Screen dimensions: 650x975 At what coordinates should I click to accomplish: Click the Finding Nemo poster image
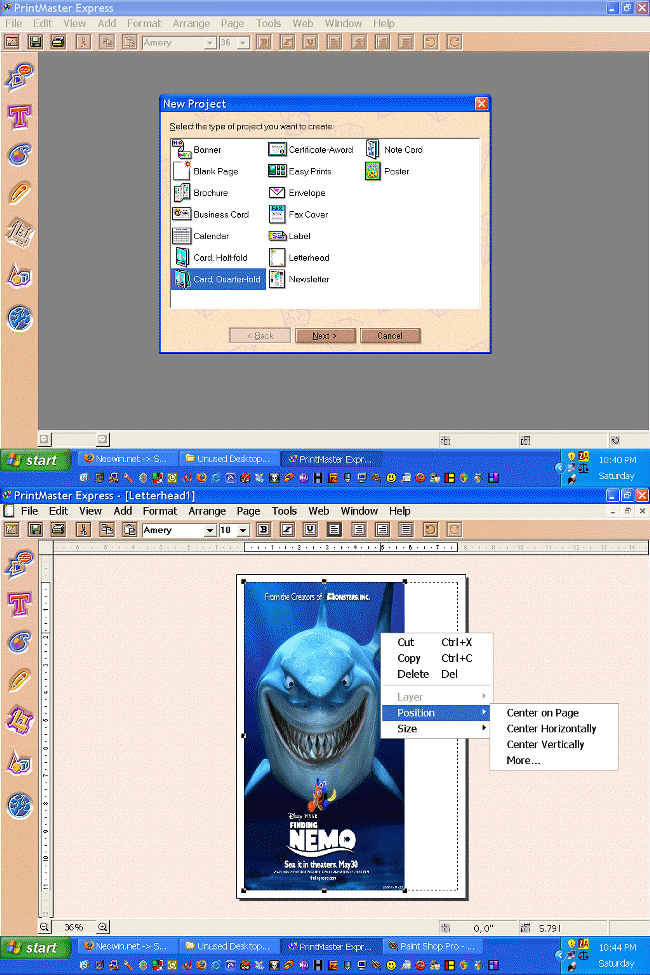click(324, 736)
